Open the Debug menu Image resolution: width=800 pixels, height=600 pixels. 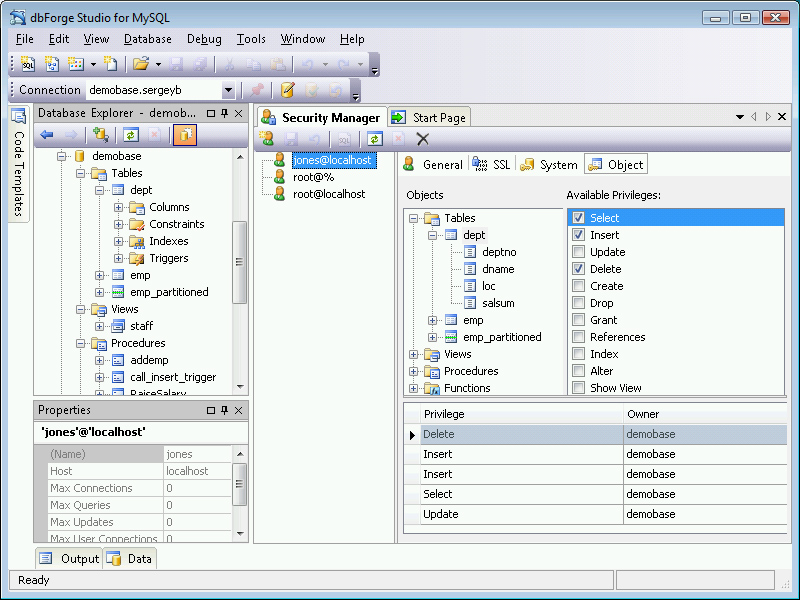pos(204,39)
